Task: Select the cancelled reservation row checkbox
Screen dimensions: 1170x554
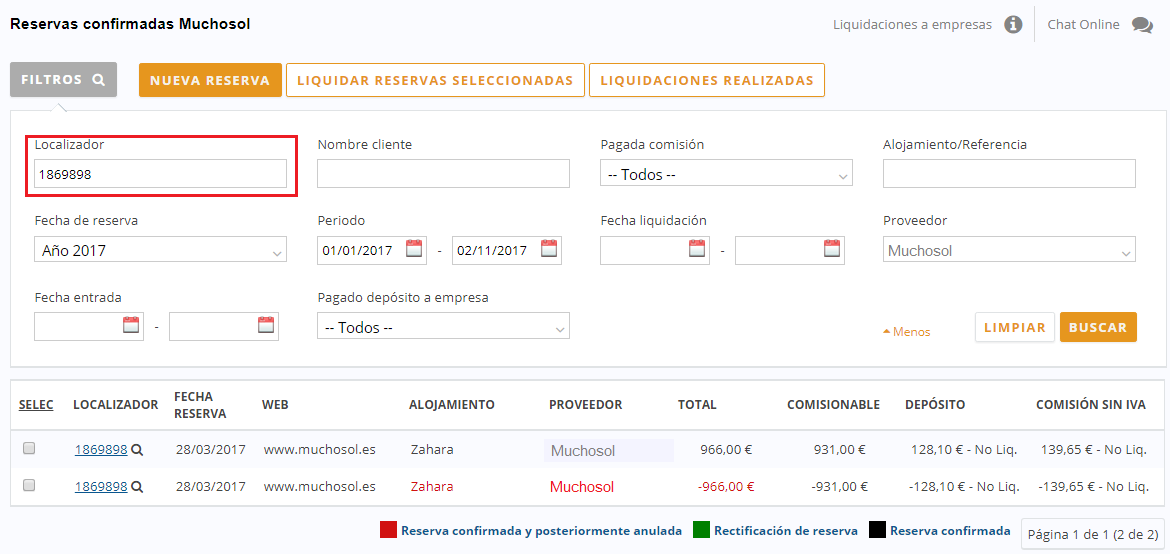Action: (x=29, y=485)
